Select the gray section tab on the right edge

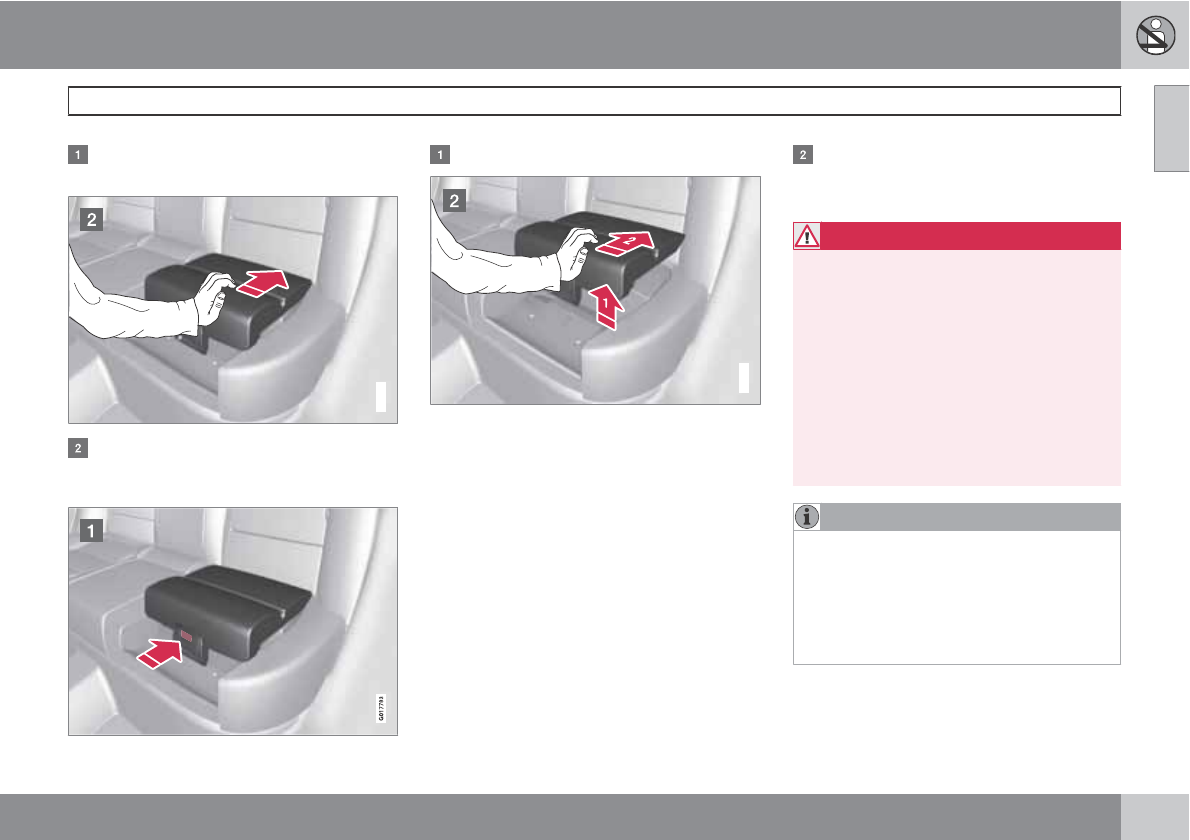(x=1172, y=128)
